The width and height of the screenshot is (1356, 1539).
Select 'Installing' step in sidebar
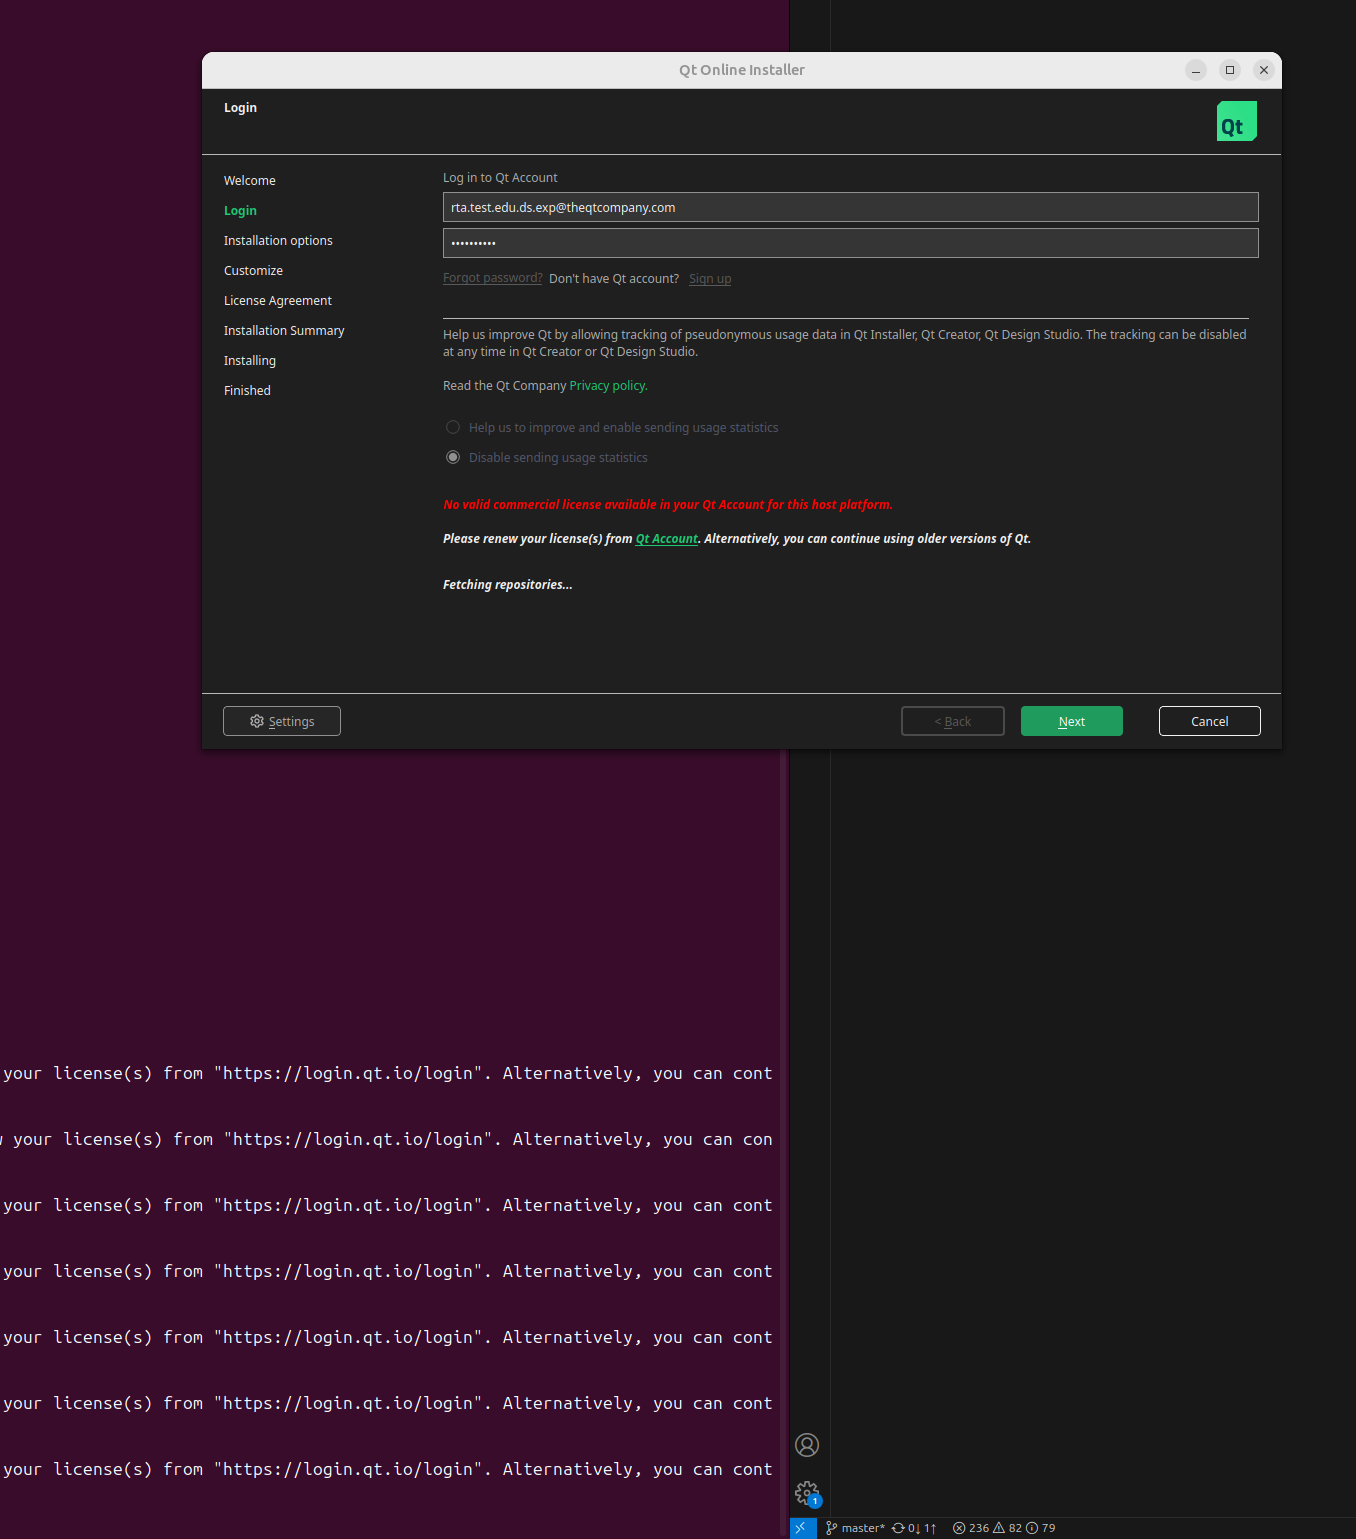click(250, 361)
